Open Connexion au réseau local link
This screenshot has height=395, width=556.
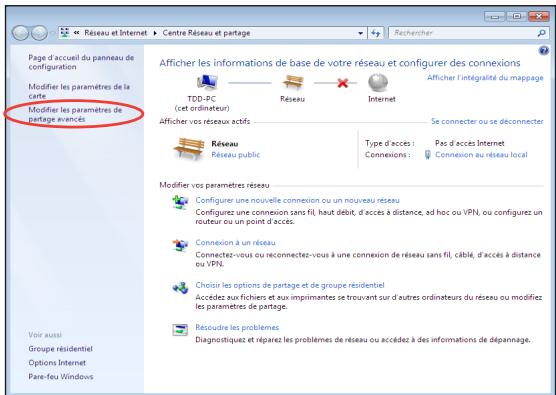tap(481, 155)
